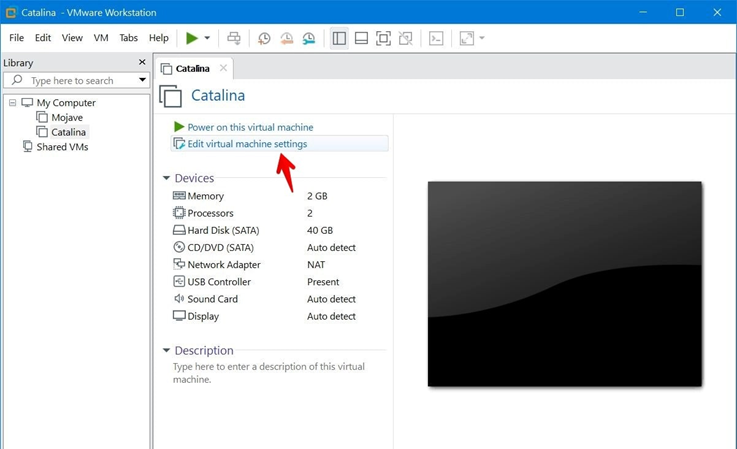Click the Processors device icon
This screenshot has height=449, width=737.
click(x=179, y=213)
